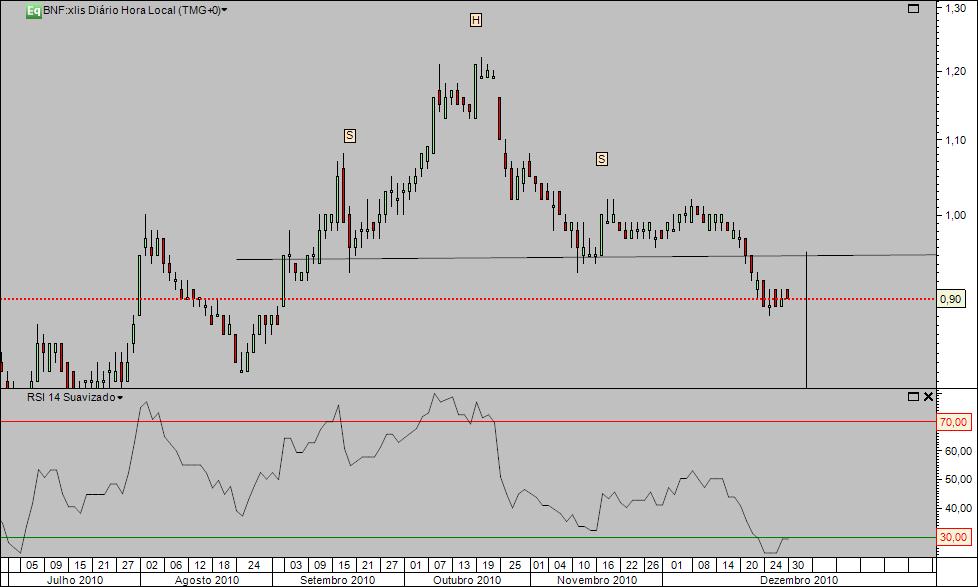This screenshot has height=587, width=978.
Task: Click date 04 in Novembro 2010
Action: 560,565
